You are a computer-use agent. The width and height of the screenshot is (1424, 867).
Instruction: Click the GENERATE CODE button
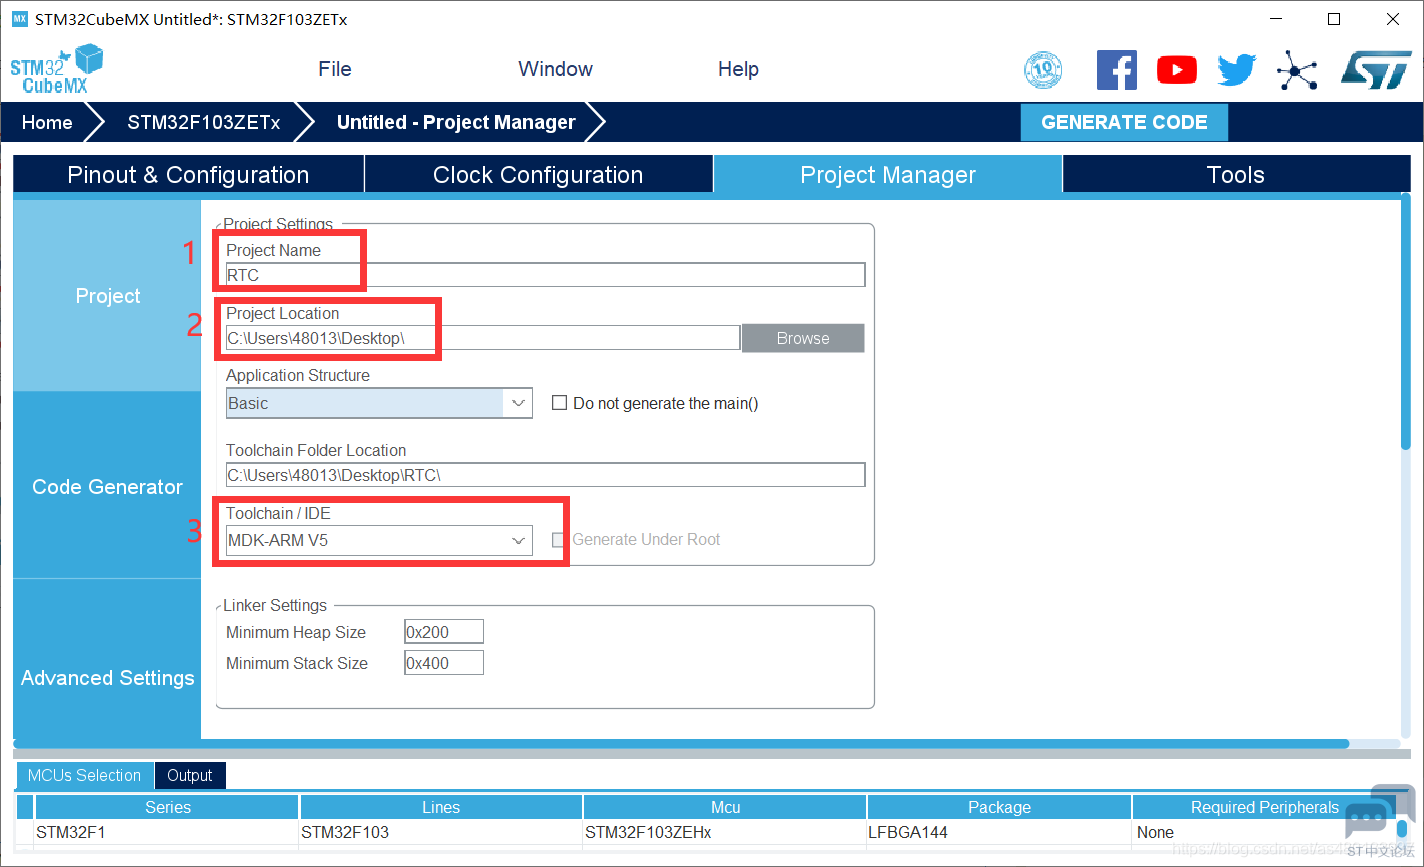pos(1124,122)
